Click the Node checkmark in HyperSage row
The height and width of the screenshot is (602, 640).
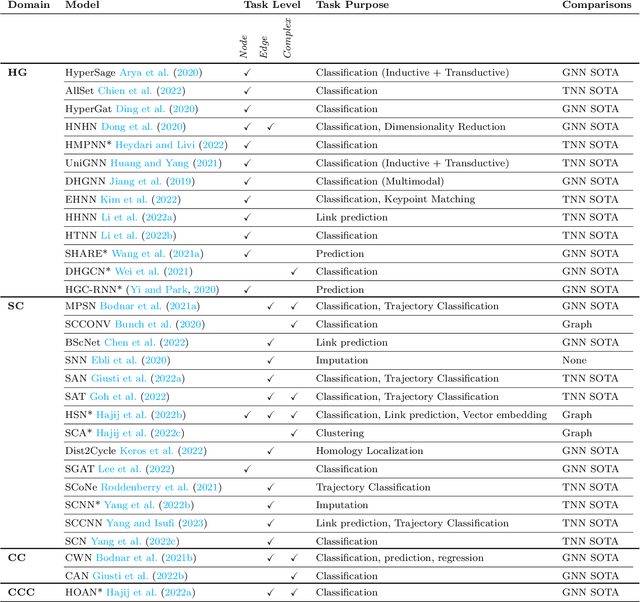click(247, 73)
